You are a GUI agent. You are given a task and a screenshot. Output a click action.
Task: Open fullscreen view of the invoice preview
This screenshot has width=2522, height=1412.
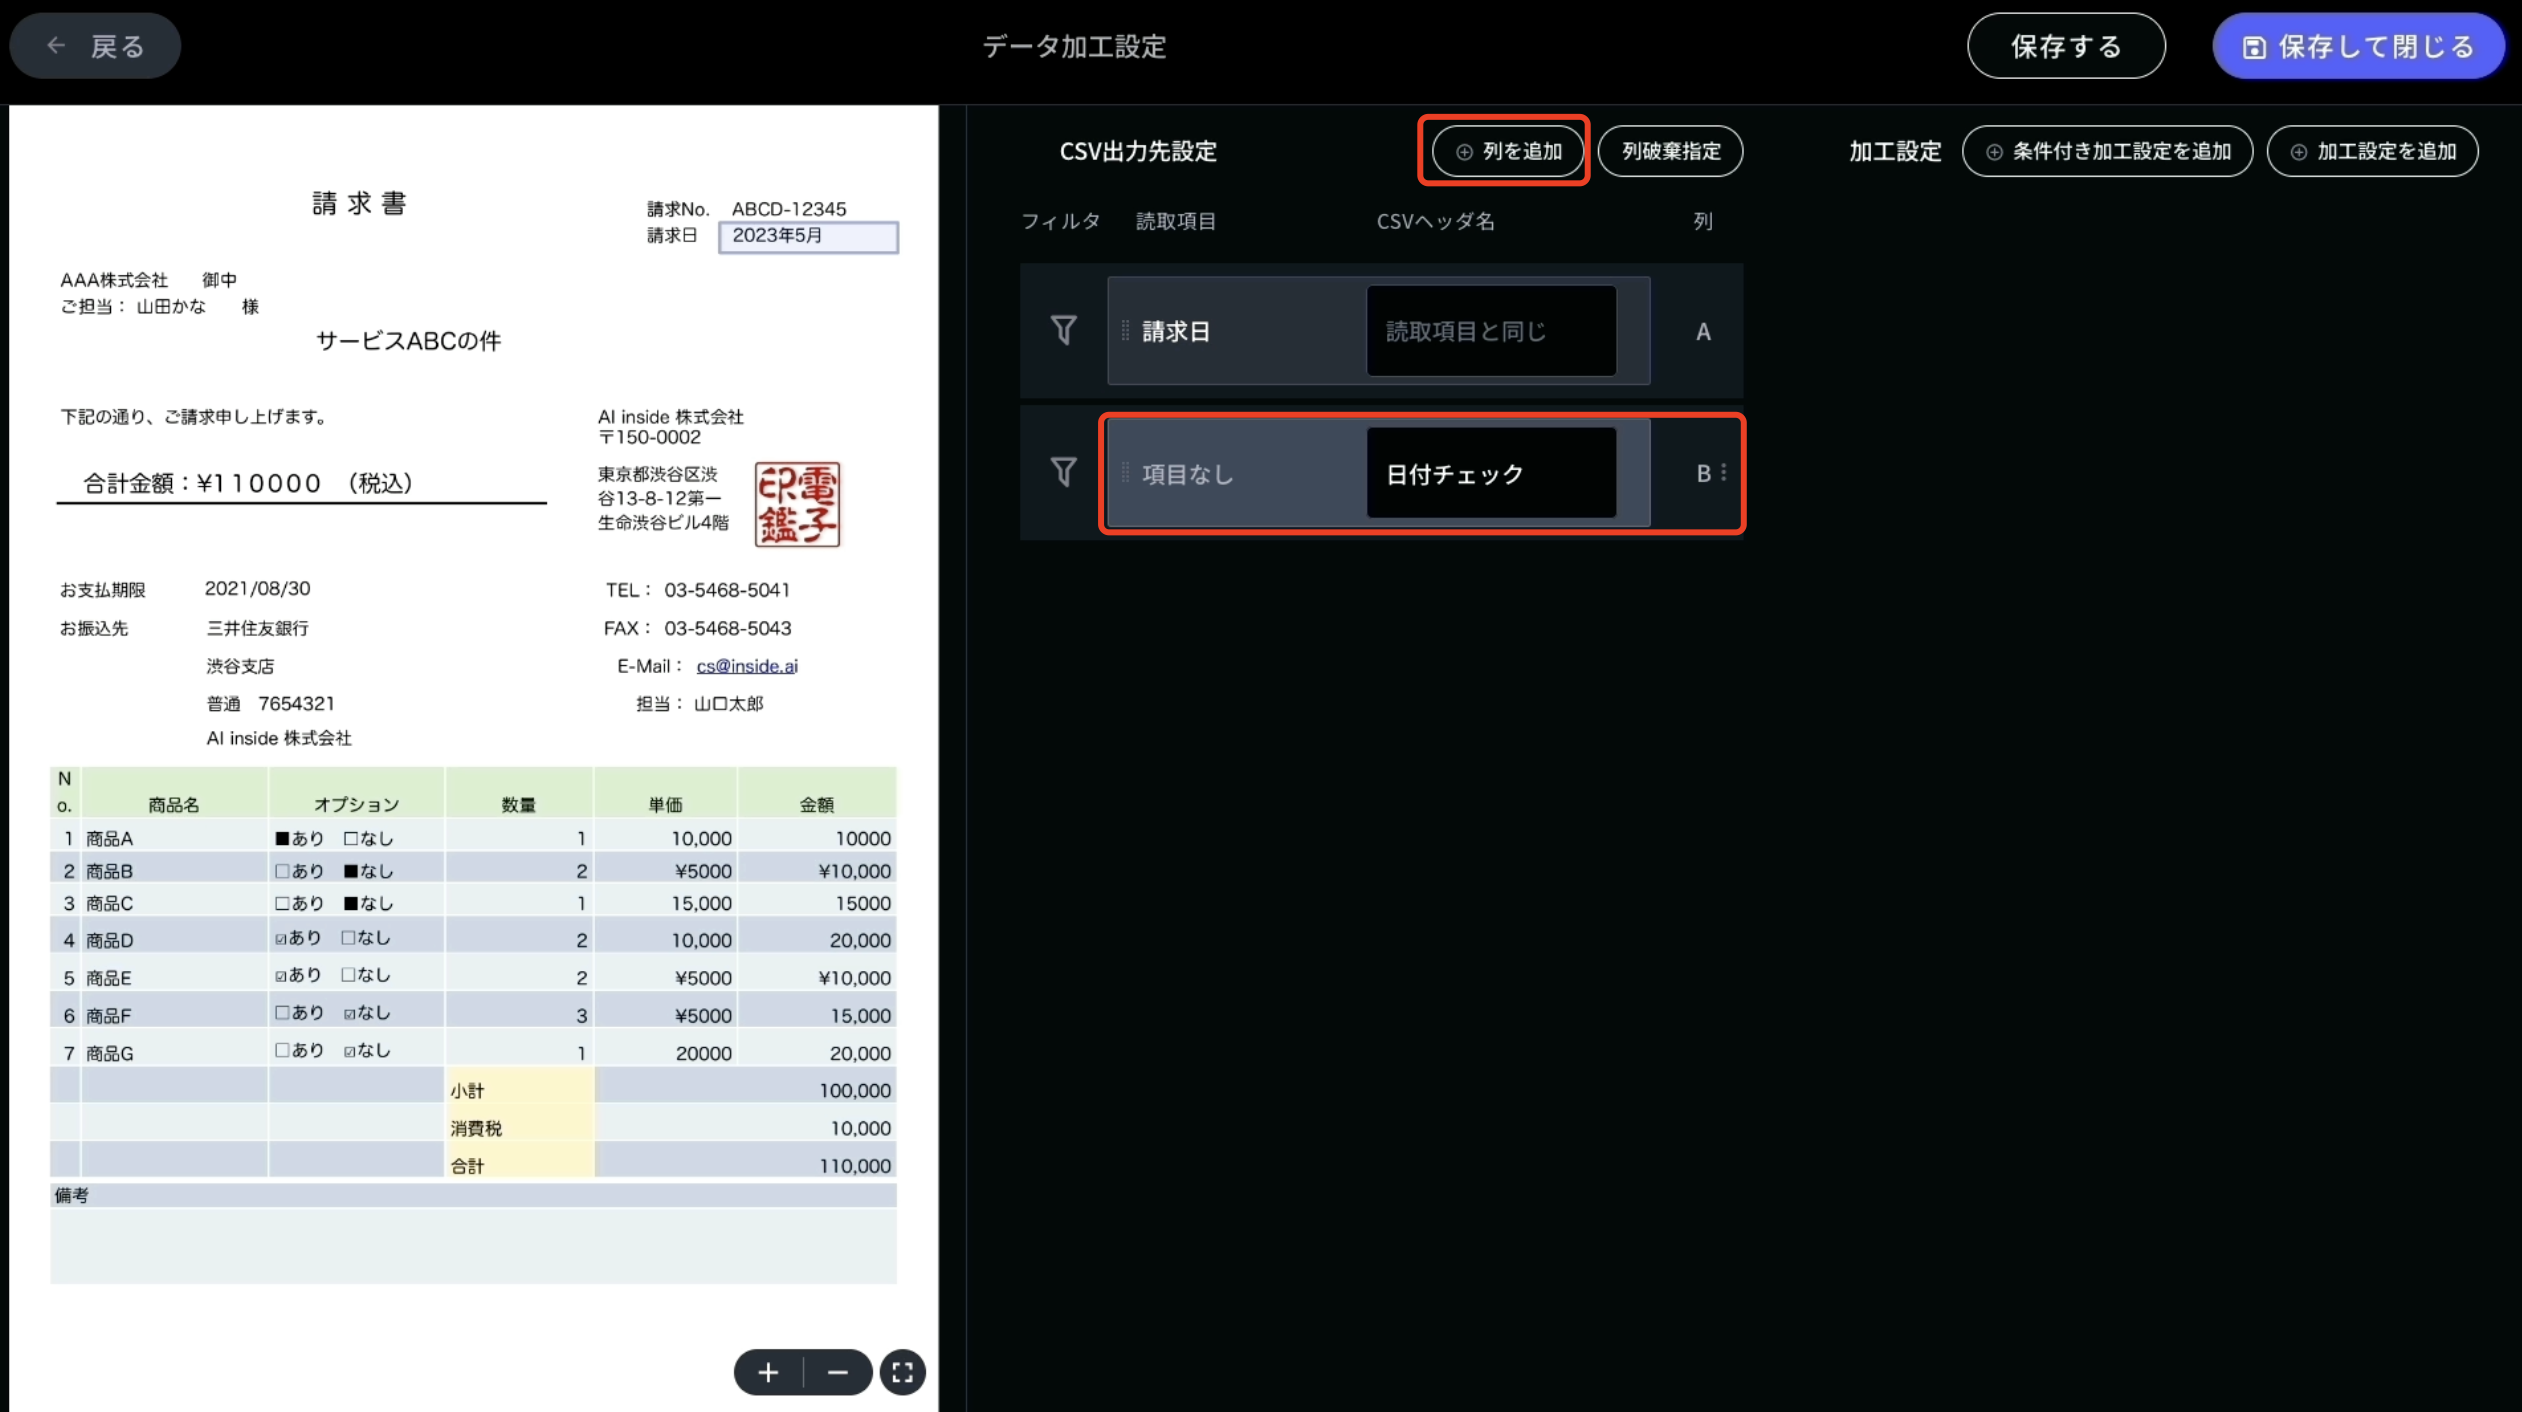point(902,1372)
